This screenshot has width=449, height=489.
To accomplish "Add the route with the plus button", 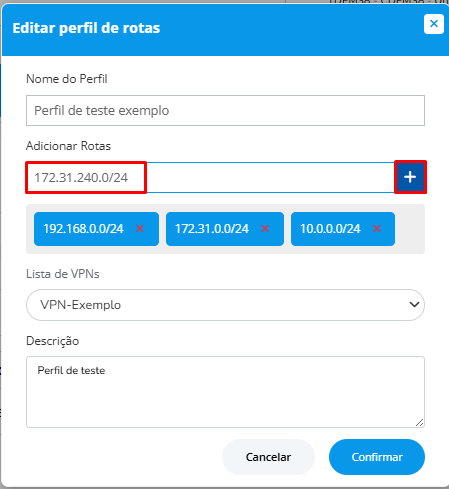I will click(x=410, y=177).
